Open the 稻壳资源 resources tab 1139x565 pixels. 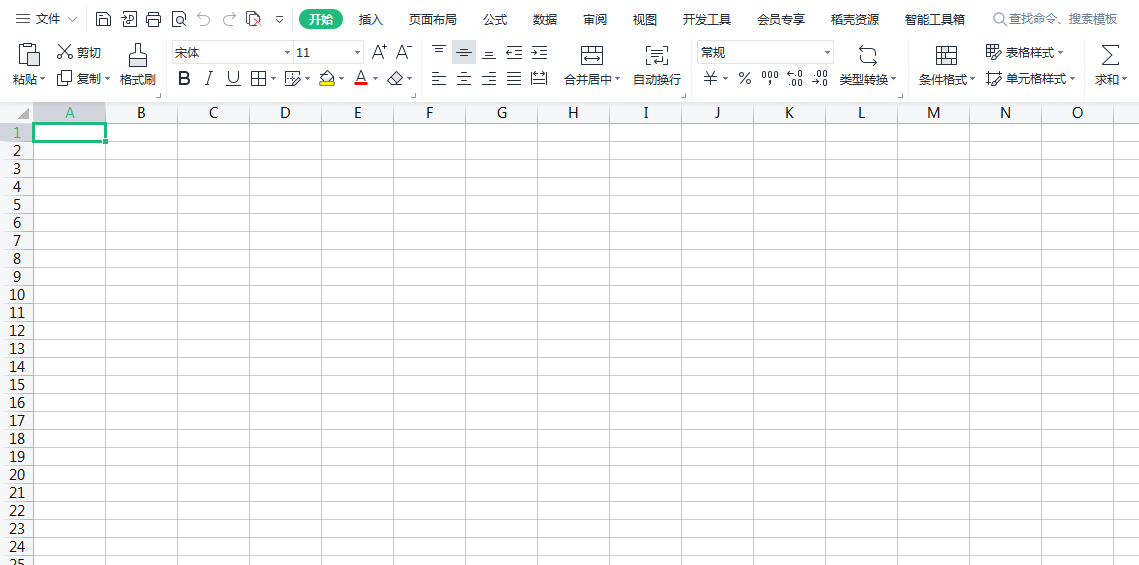(x=854, y=20)
